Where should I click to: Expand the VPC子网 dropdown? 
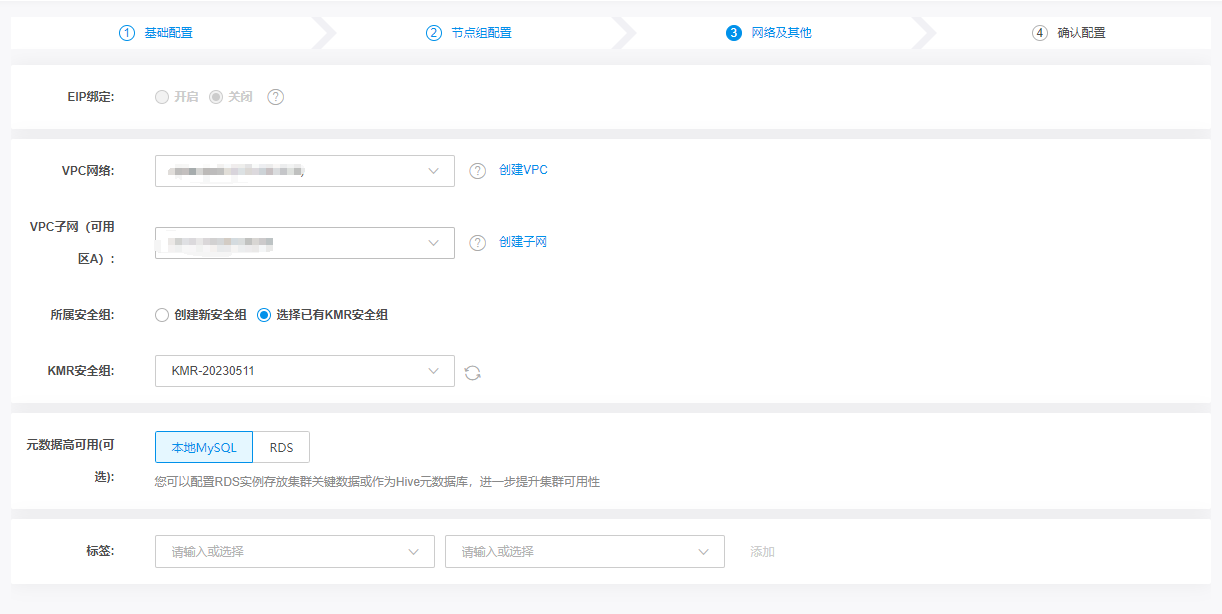tap(304, 243)
